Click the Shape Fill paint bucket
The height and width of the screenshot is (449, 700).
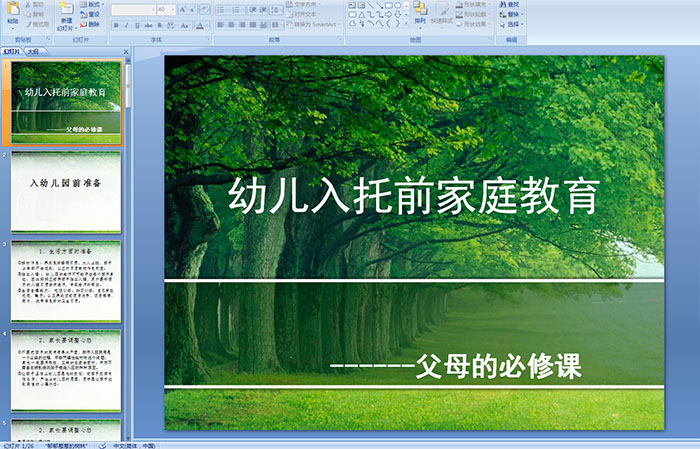pos(460,4)
